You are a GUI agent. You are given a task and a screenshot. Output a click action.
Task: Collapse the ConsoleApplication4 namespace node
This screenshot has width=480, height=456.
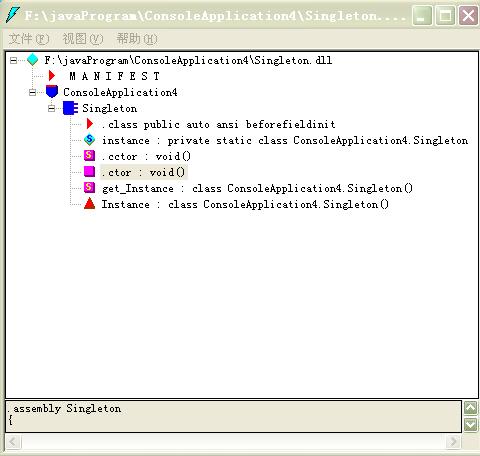[32, 92]
